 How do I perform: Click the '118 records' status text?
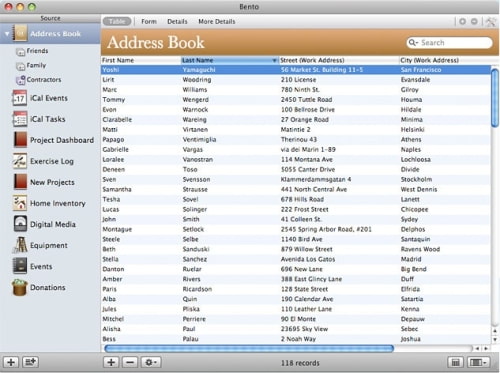tap(300, 363)
